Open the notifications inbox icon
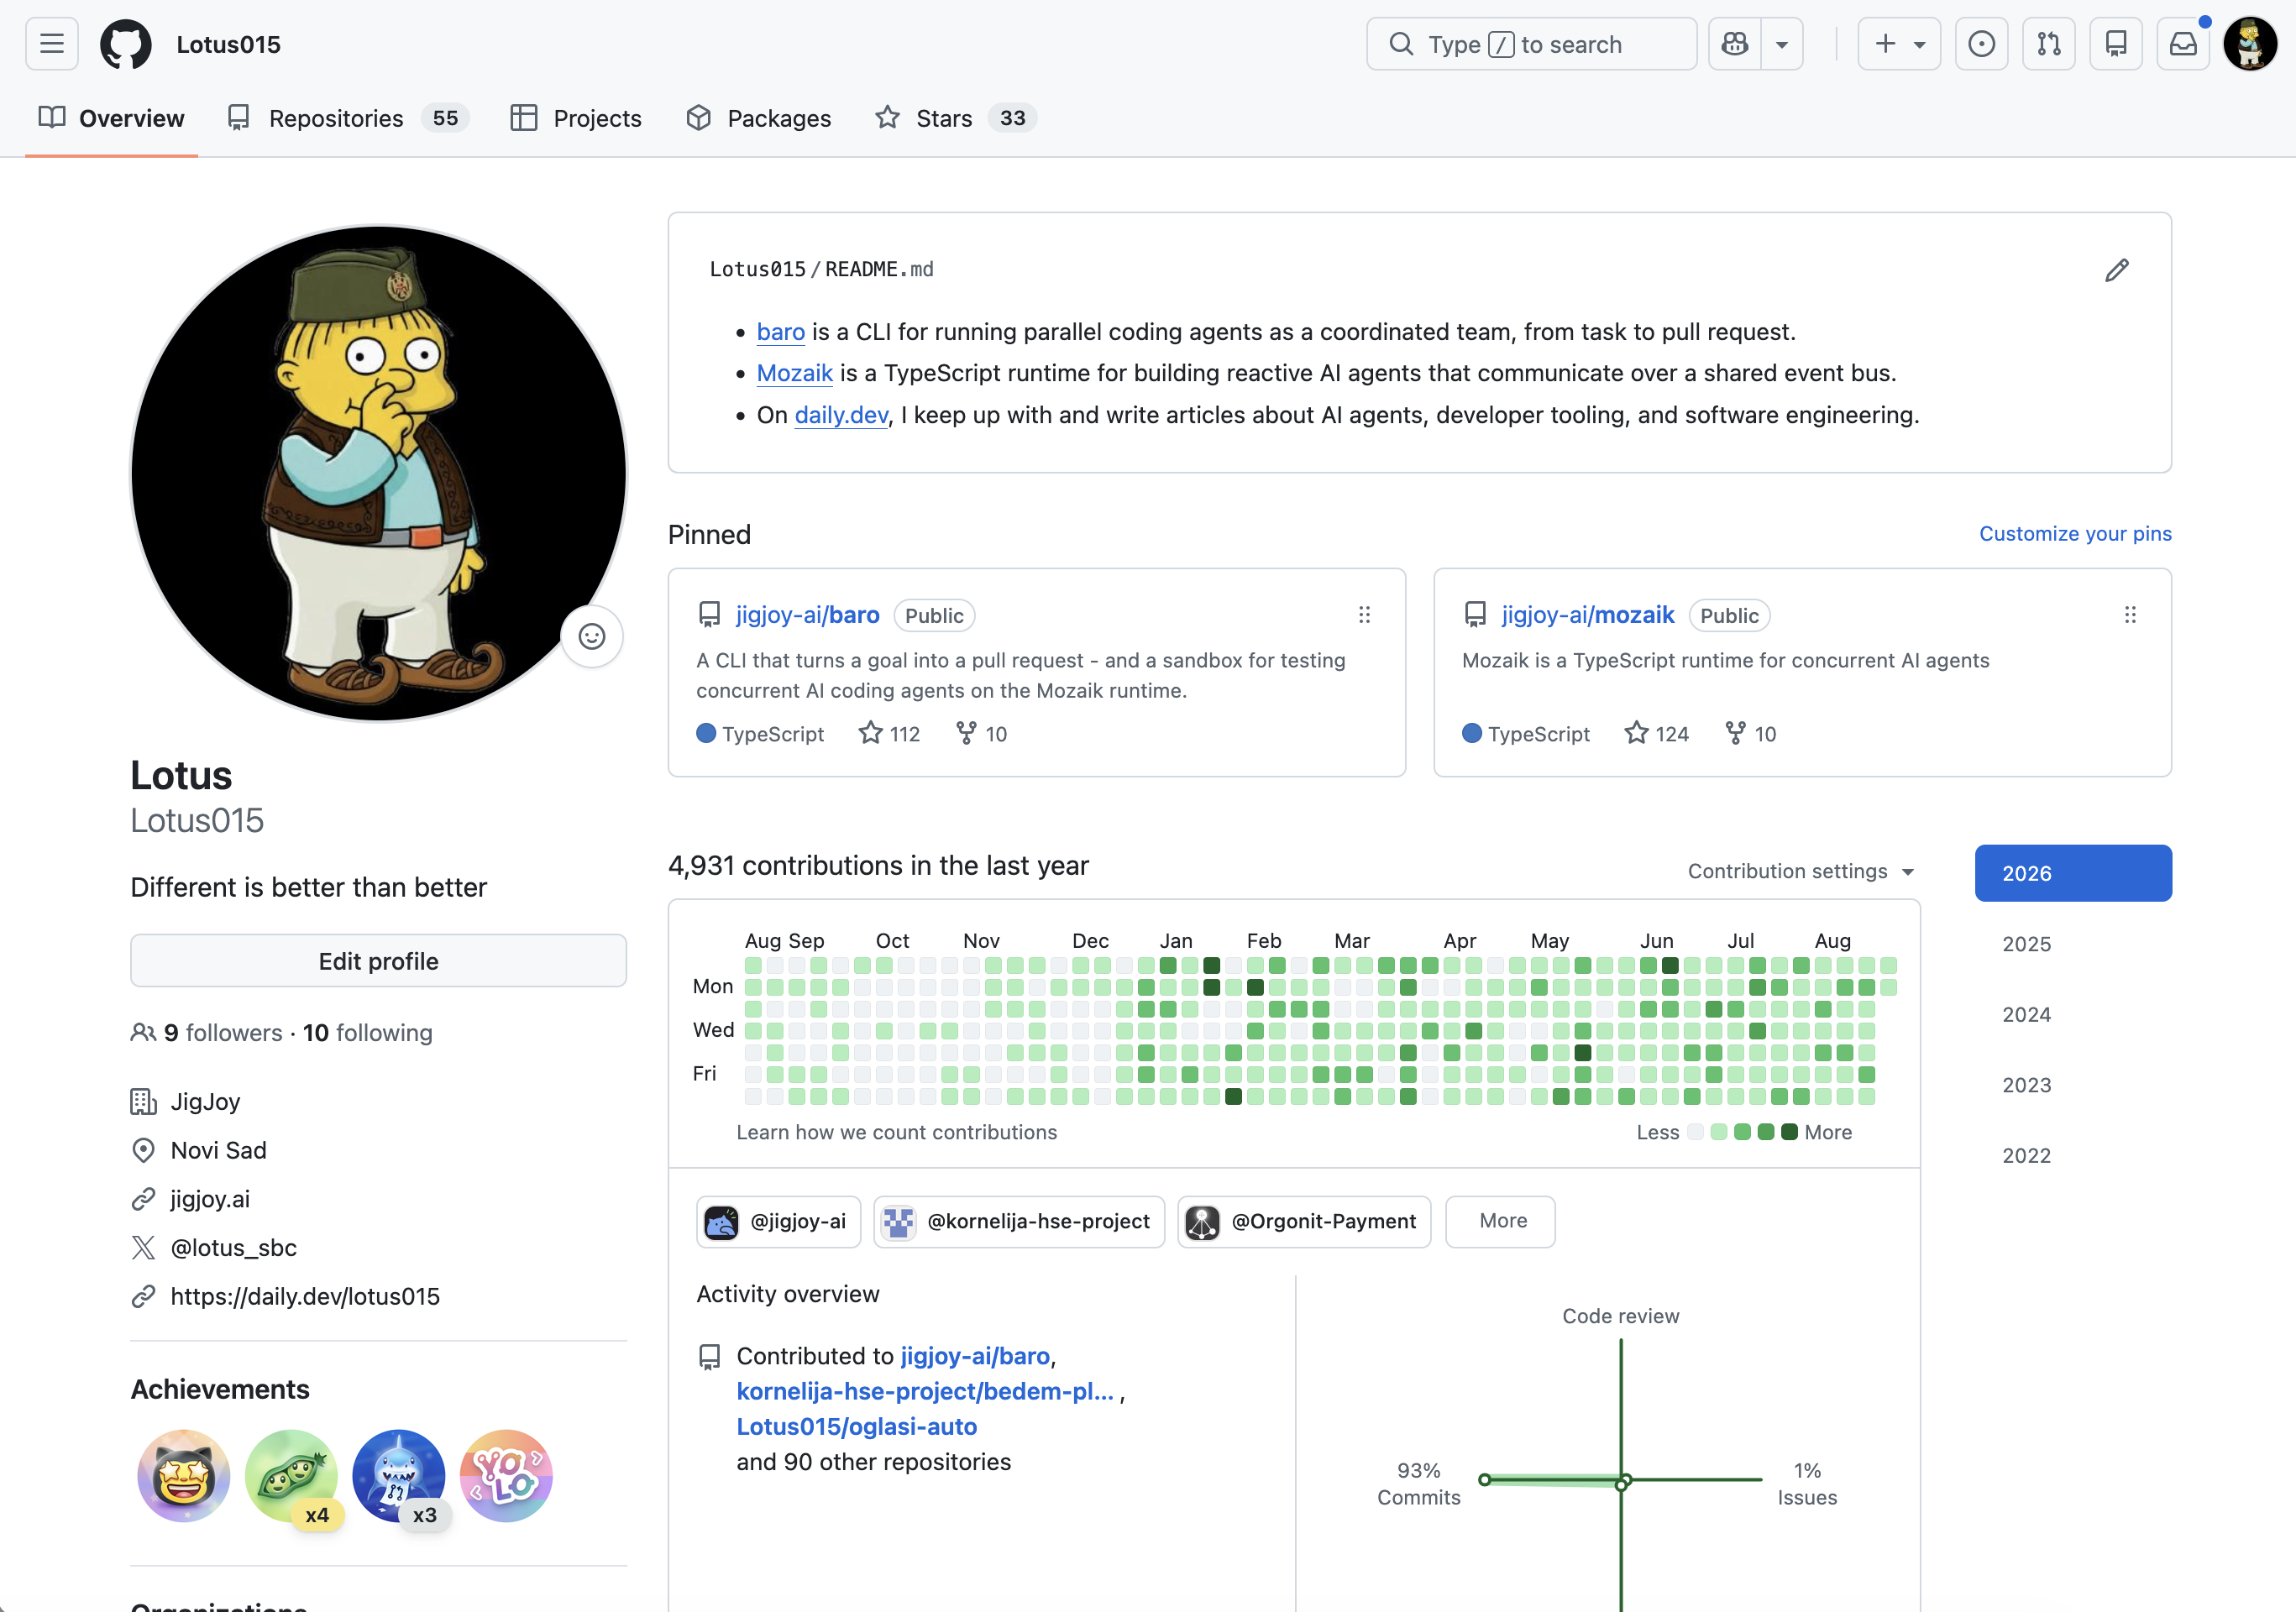Screen dimensions: 2296x1612 tap(2183, 44)
